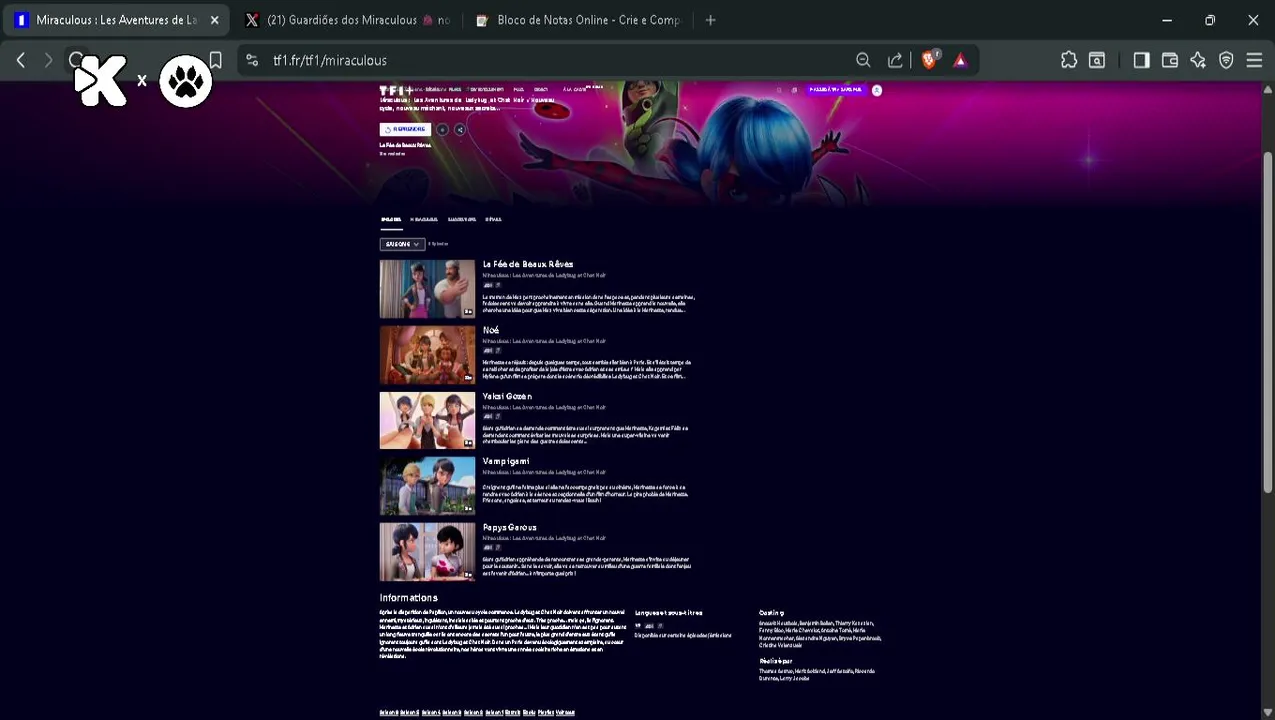Click the Yakai Gozen episode title

point(507,396)
